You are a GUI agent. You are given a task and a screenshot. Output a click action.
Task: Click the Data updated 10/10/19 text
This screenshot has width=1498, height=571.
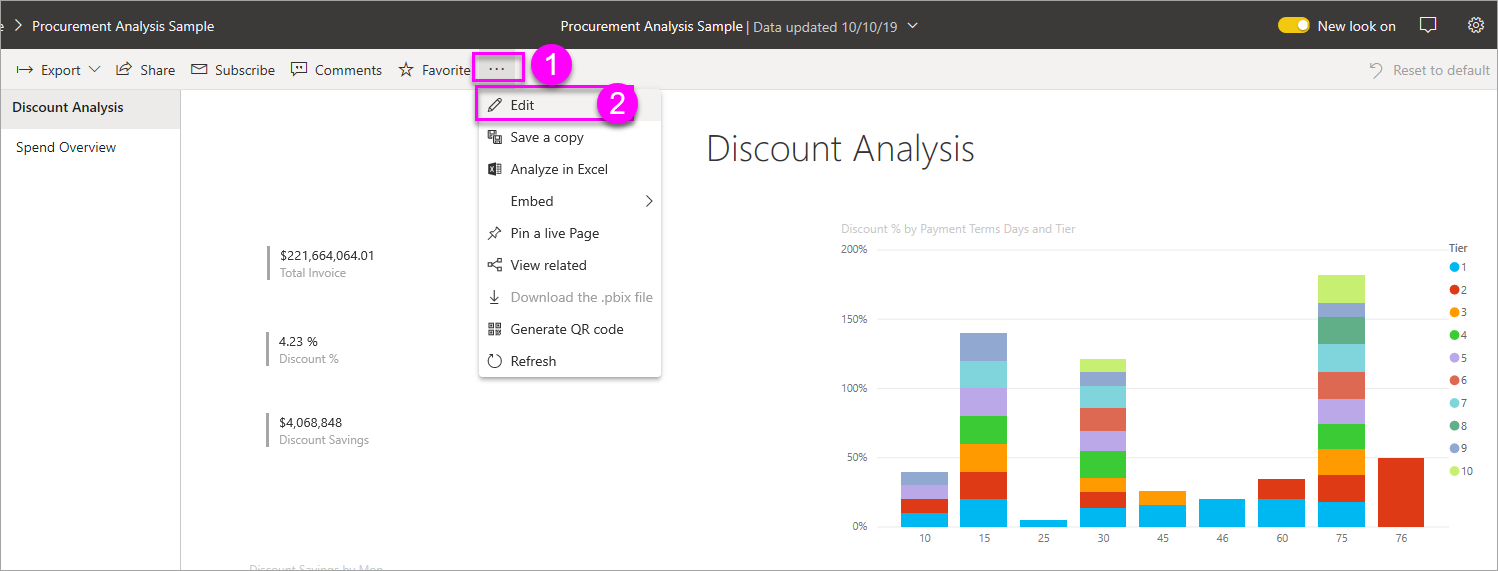click(825, 26)
